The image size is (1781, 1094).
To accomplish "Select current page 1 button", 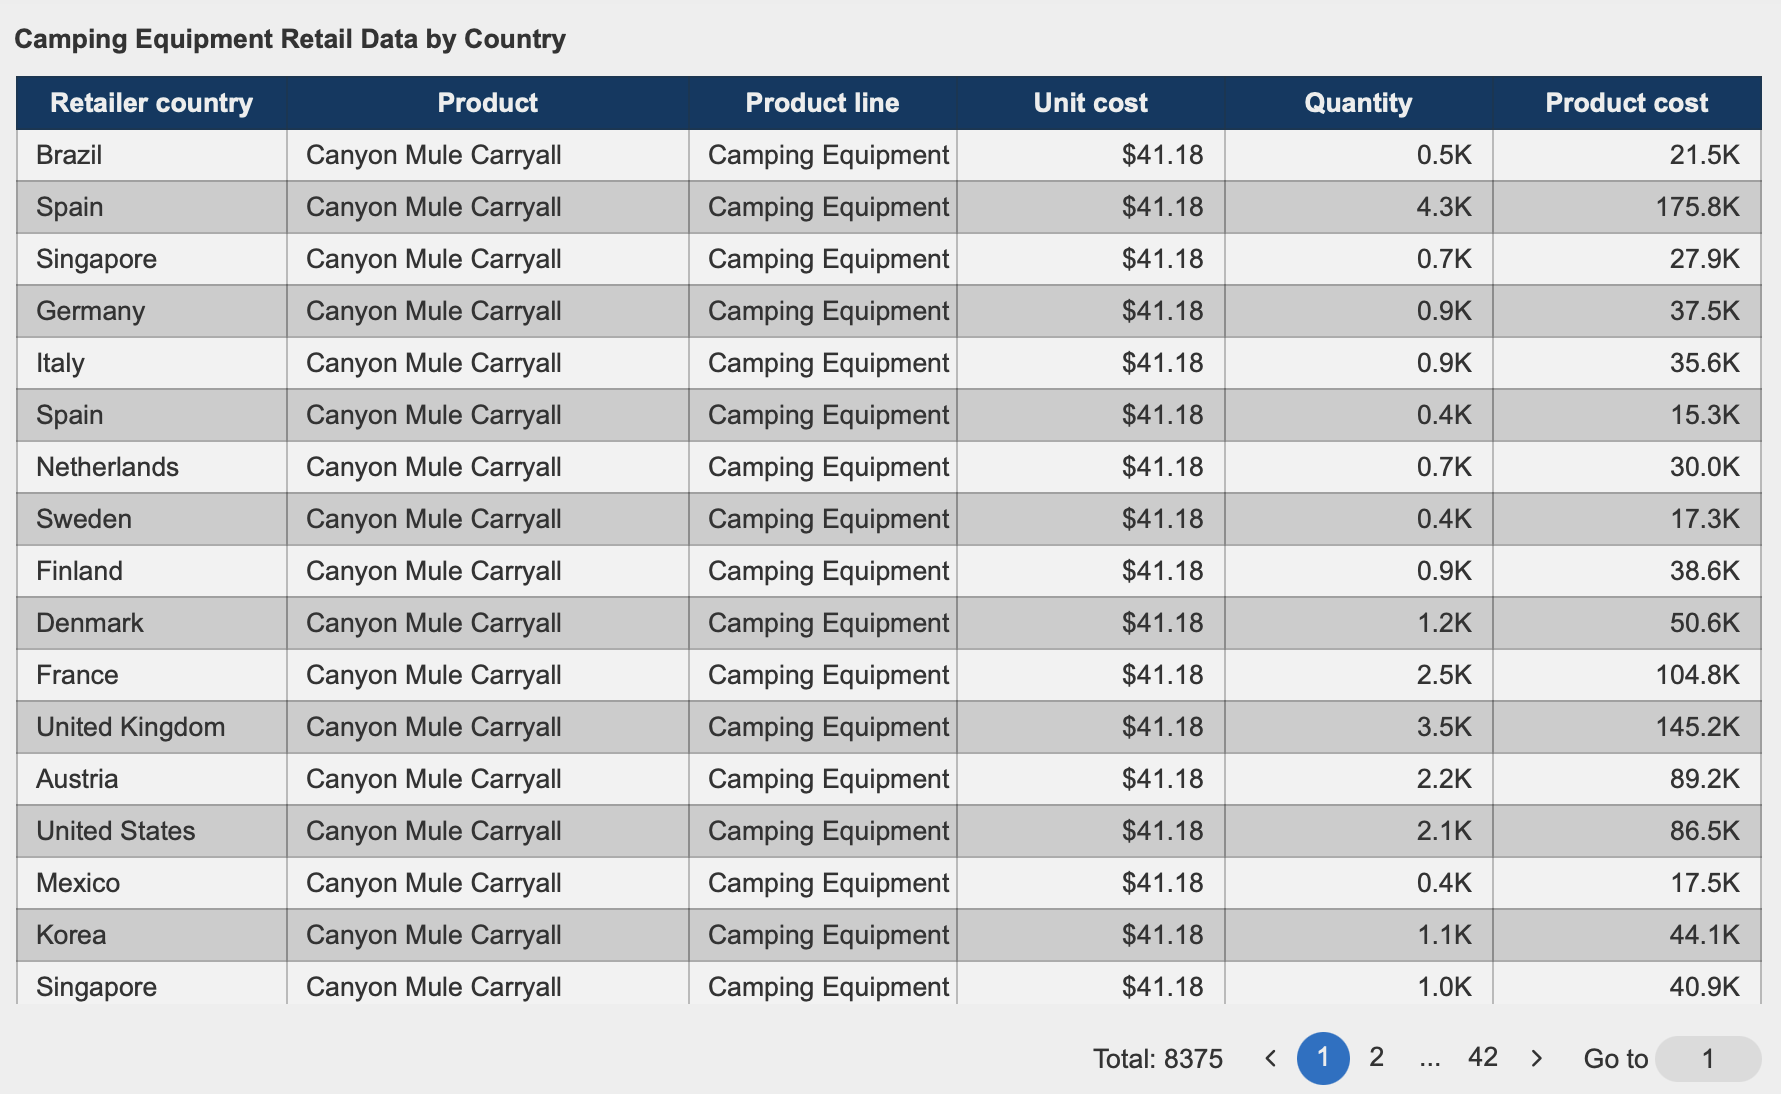I will point(1322,1058).
